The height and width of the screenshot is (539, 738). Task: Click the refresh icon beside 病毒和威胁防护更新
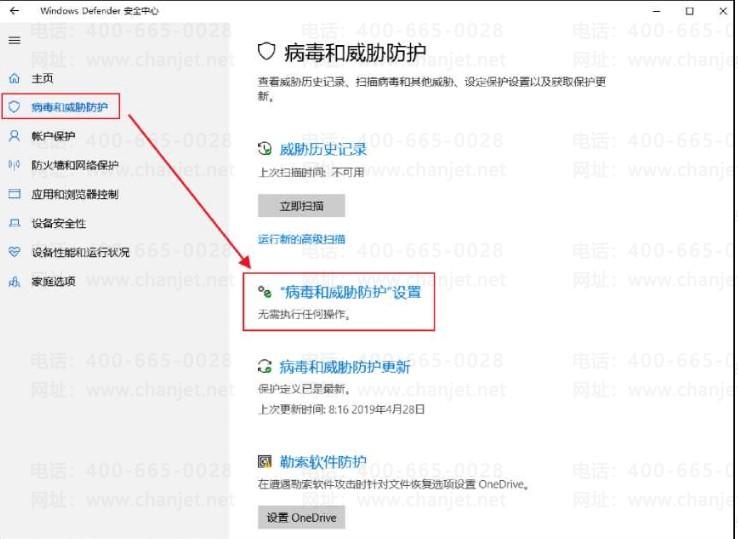(x=265, y=366)
